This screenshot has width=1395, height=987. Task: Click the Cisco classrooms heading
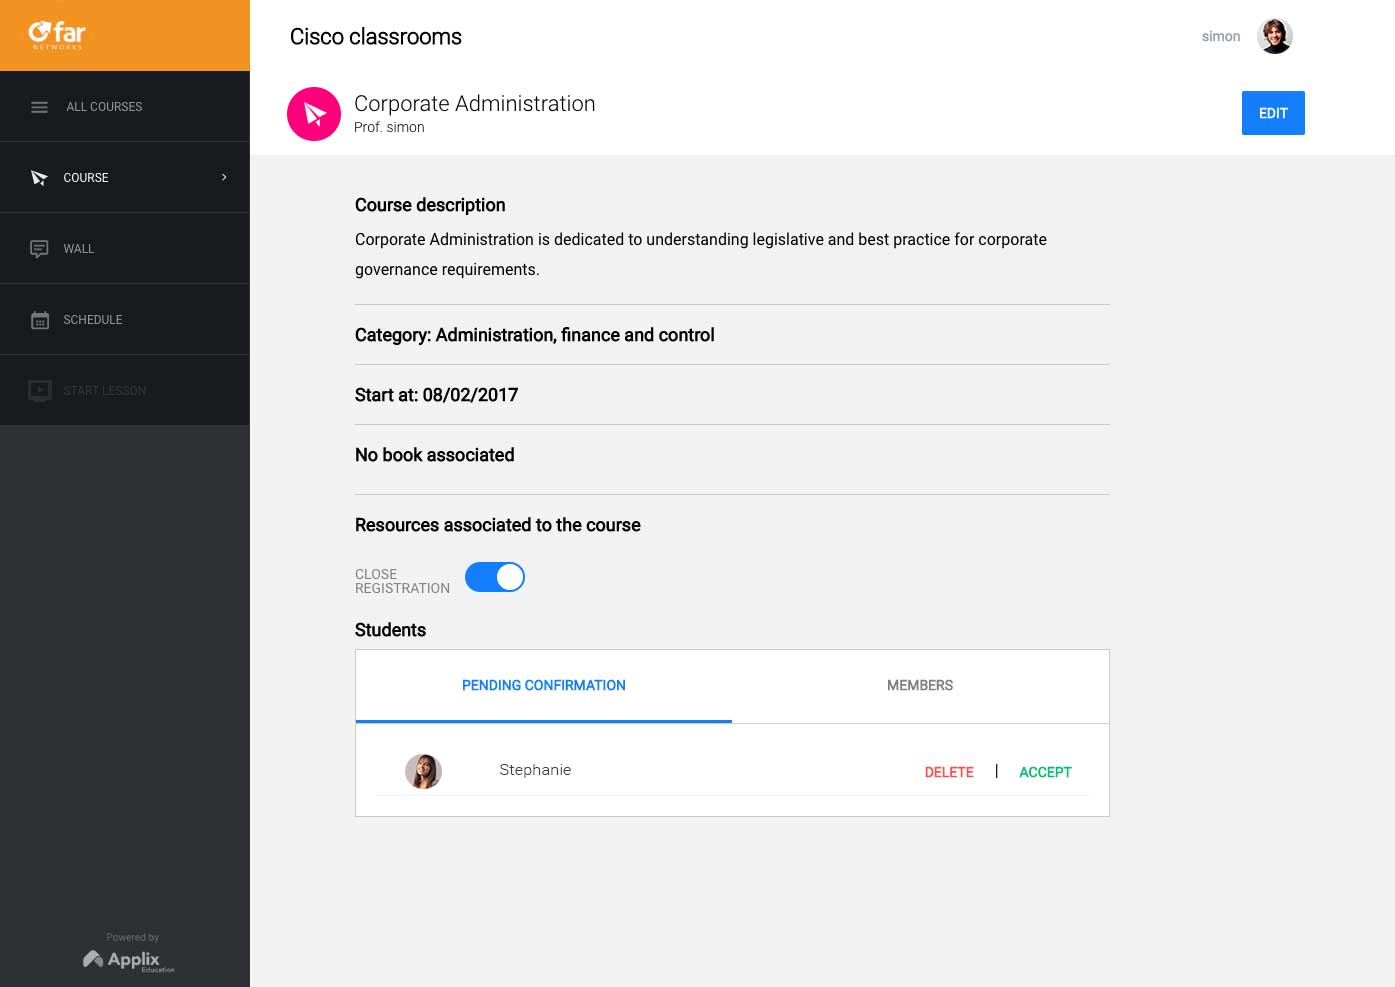[376, 37]
